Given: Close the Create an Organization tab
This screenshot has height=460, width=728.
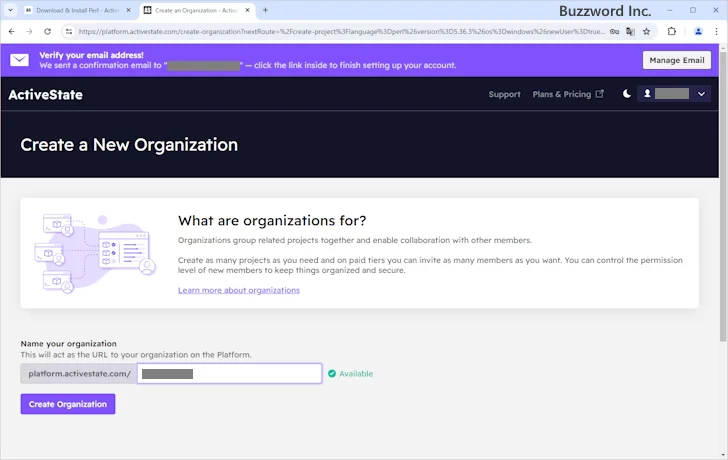Looking at the screenshot, I should click(247, 10).
